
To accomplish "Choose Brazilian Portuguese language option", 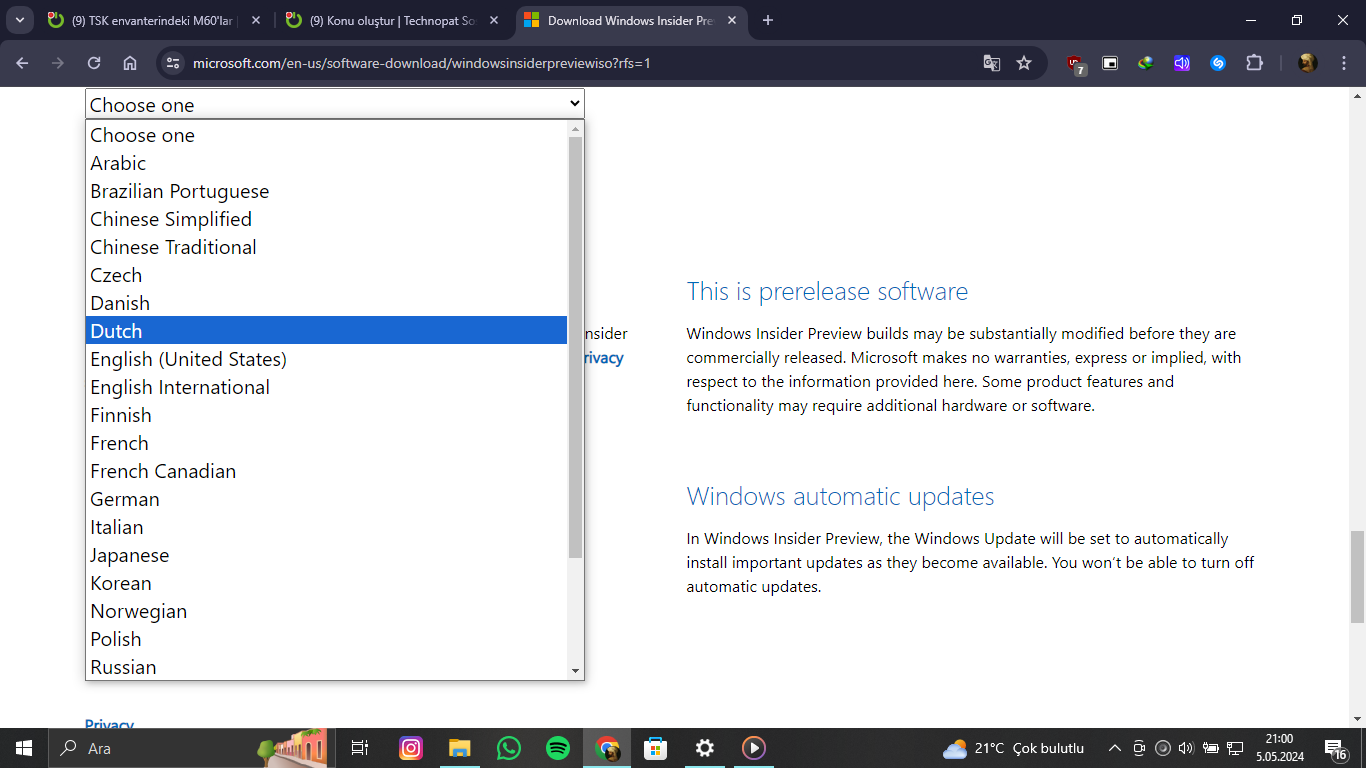I will (x=326, y=191).
